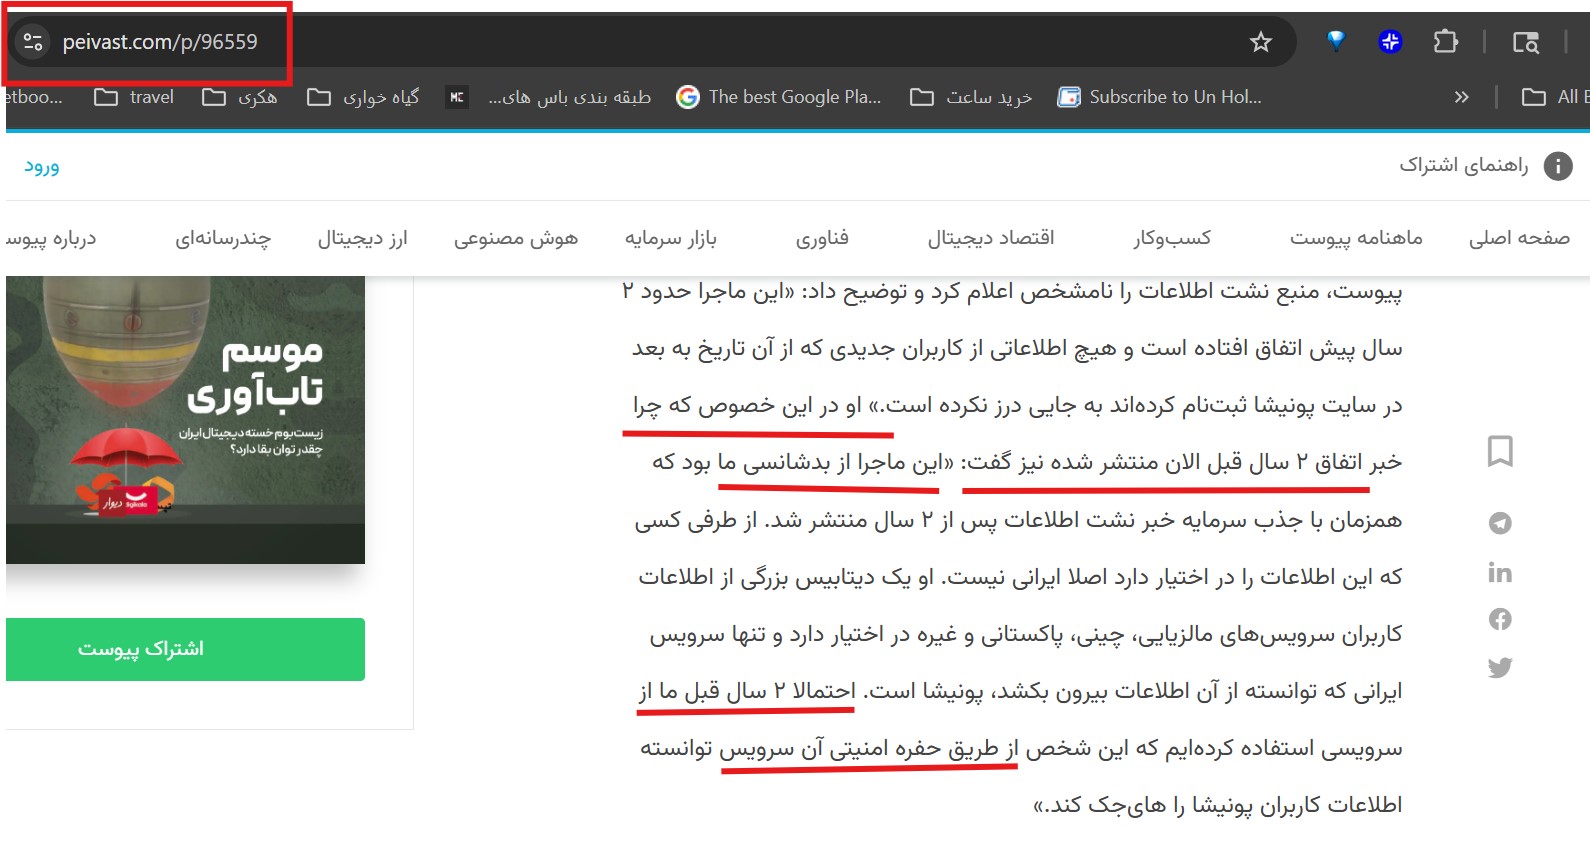Open the blue diamond extension icon
The image size is (1590, 847).
(x=1336, y=41)
